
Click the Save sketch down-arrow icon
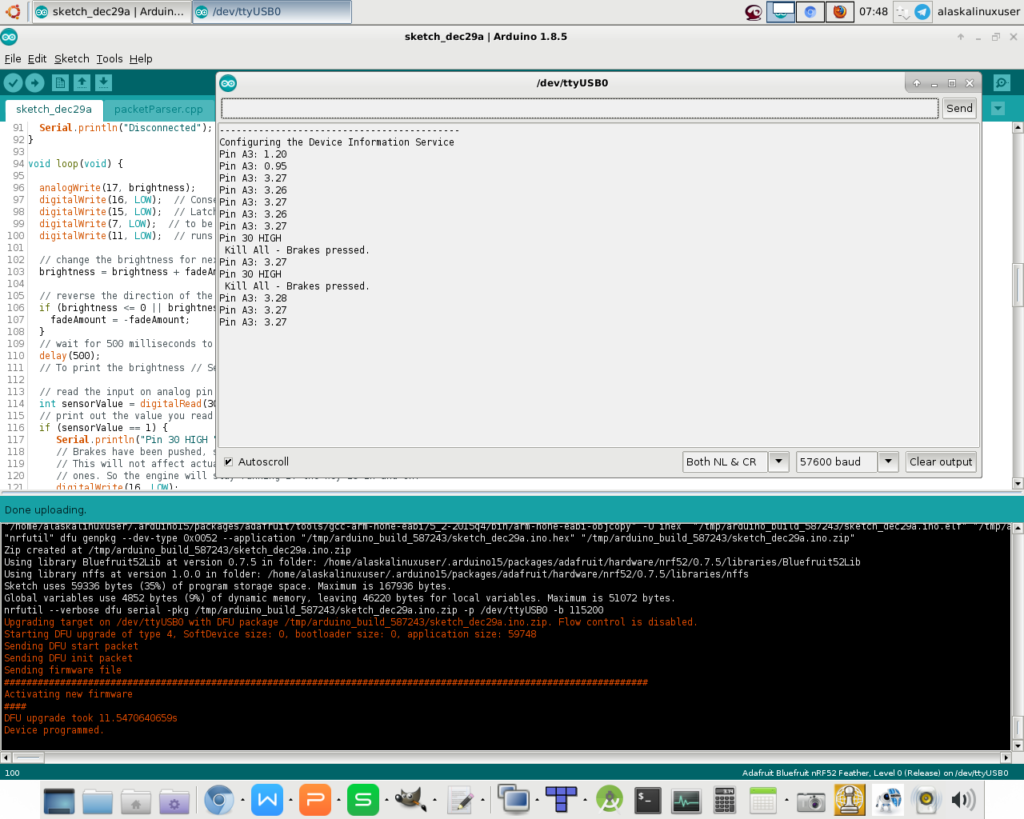pos(104,83)
